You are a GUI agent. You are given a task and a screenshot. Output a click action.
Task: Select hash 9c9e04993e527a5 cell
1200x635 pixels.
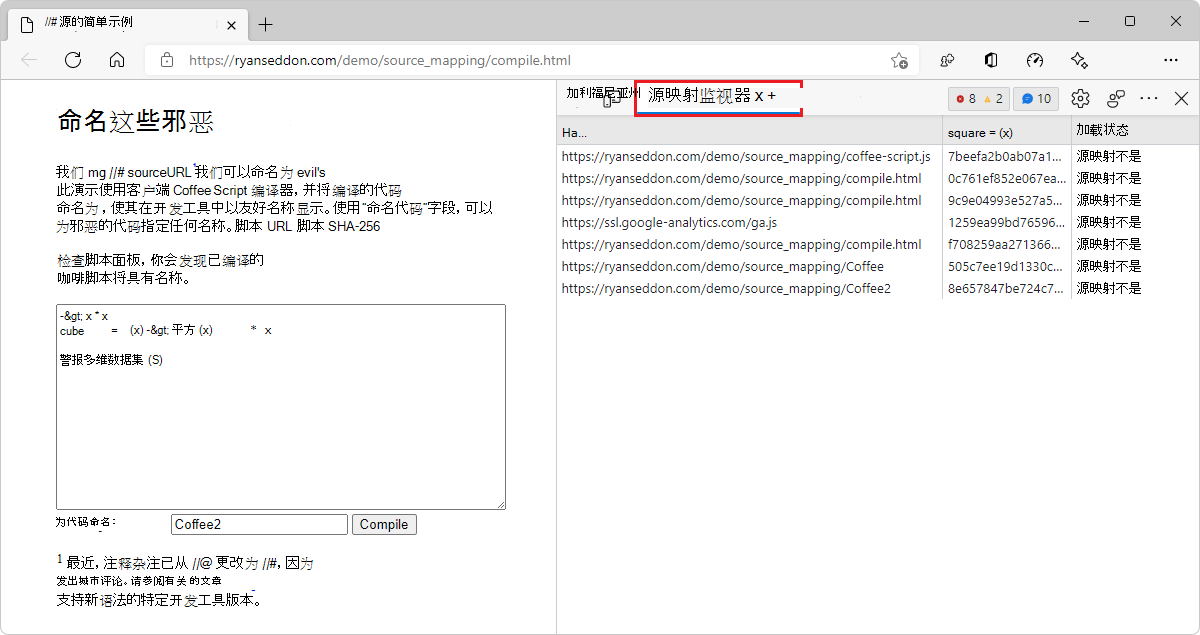click(1006, 200)
